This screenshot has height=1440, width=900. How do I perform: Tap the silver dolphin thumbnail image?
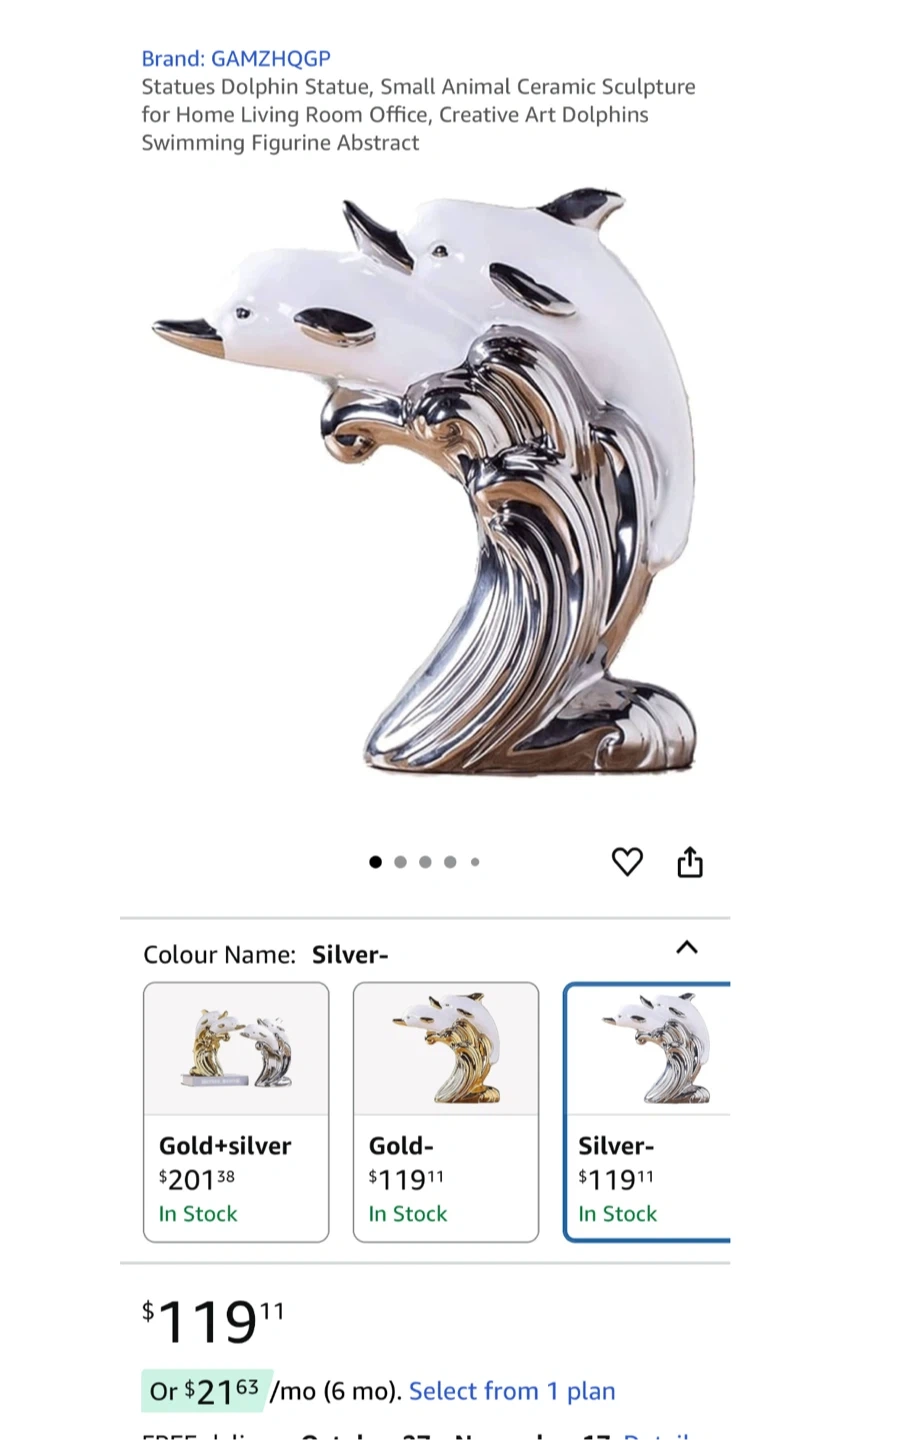pyautogui.click(x=655, y=1049)
